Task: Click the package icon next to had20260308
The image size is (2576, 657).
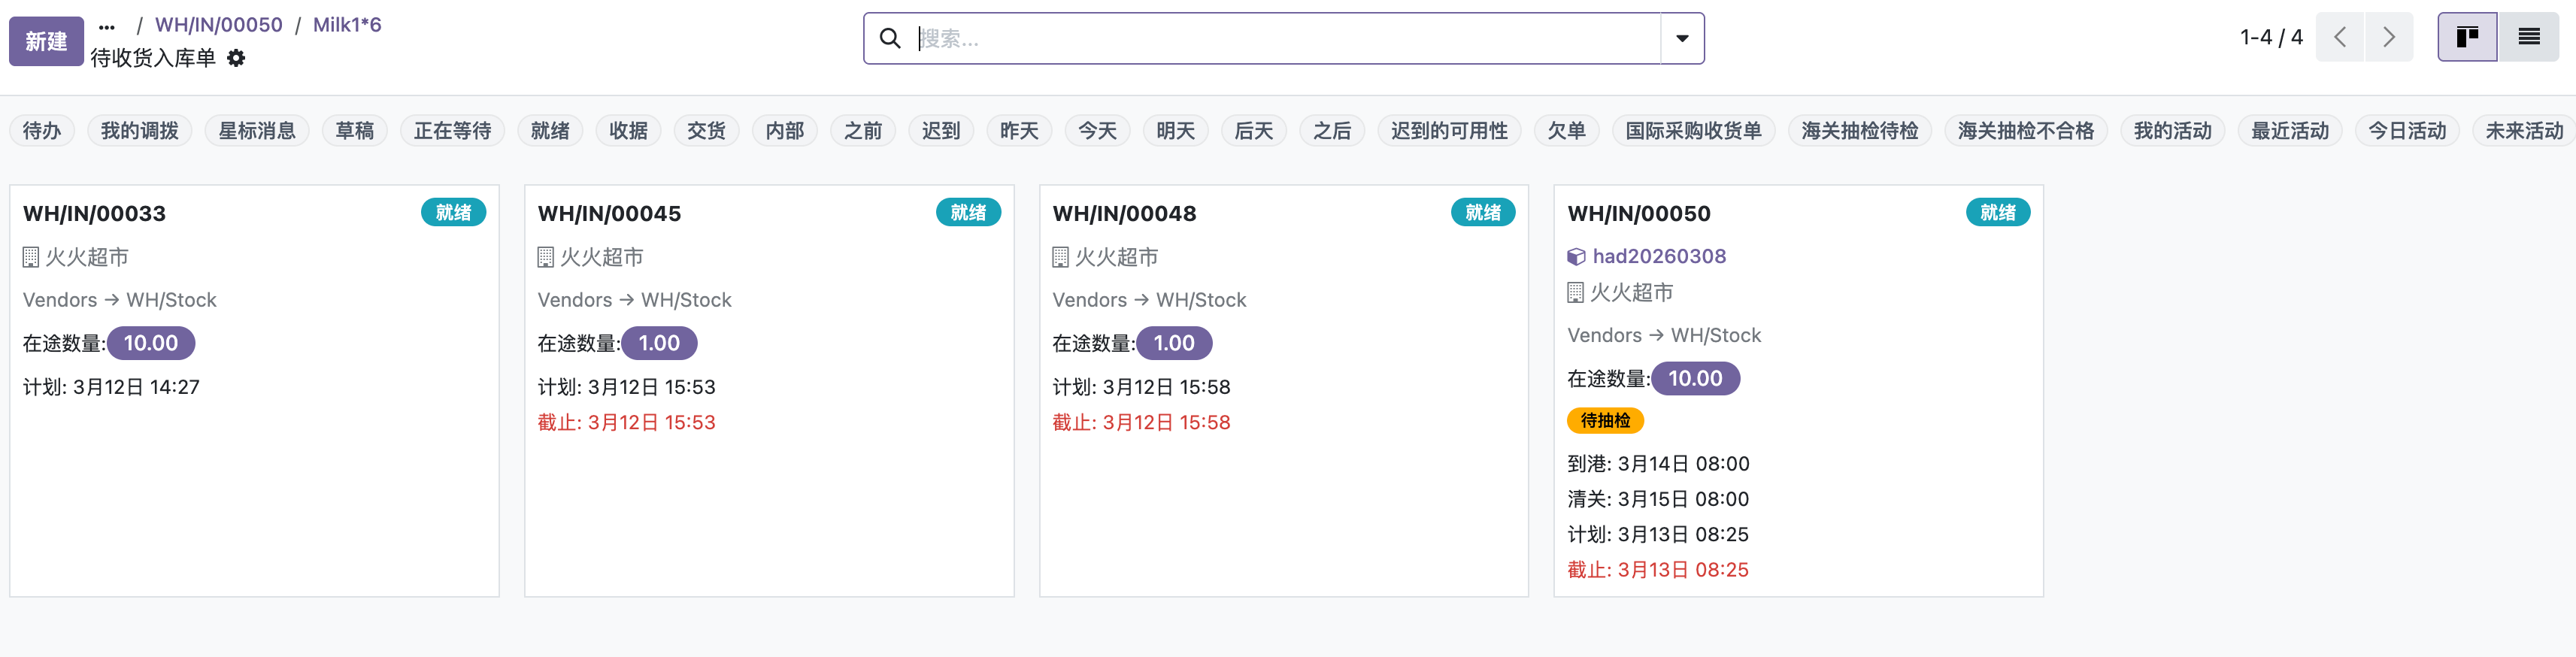Action: coord(1576,257)
